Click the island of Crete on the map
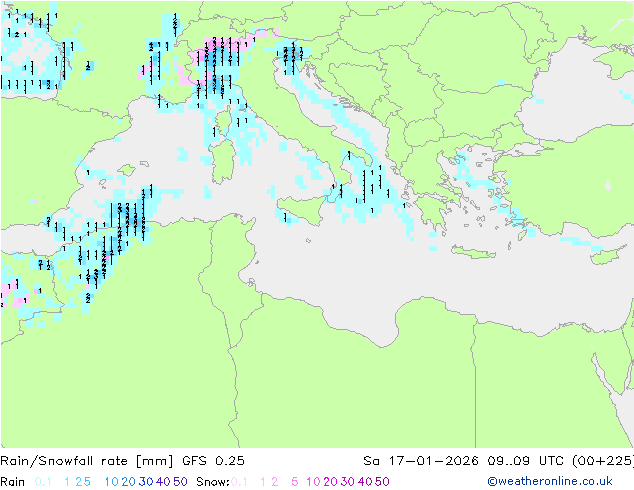634x490 pixels. coord(473,252)
